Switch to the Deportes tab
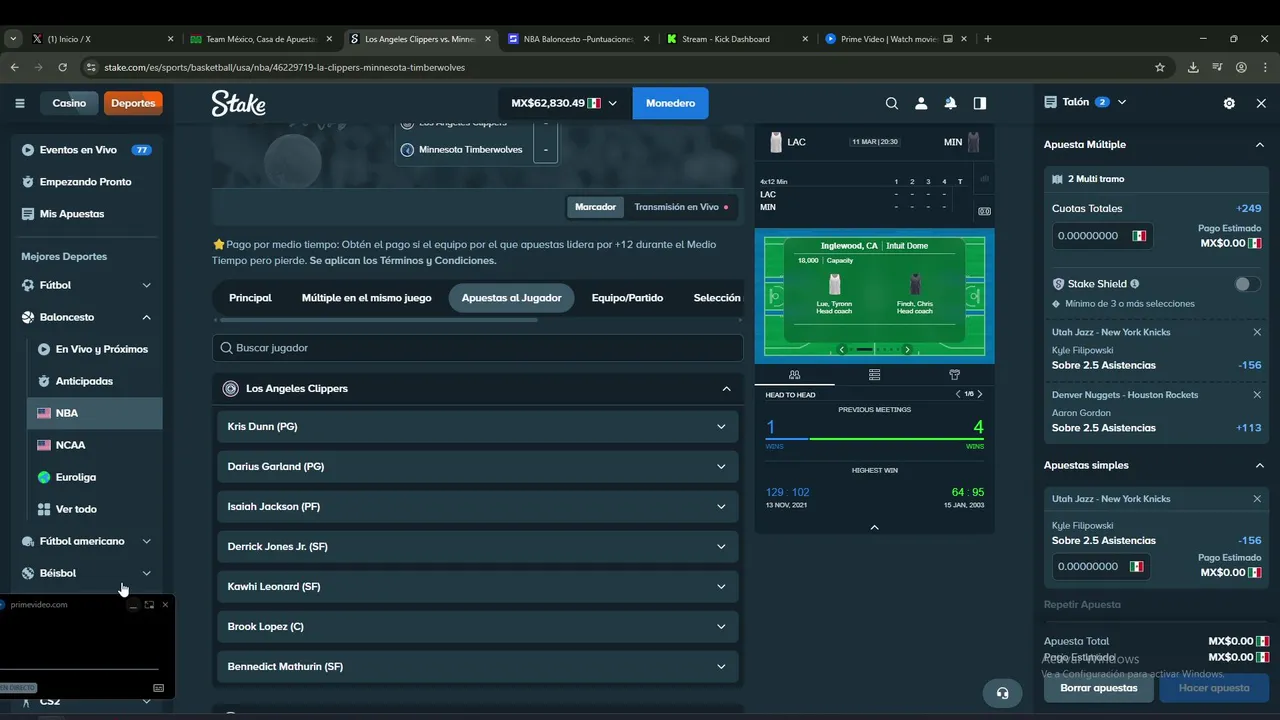The height and width of the screenshot is (720, 1280). point(133,103)
